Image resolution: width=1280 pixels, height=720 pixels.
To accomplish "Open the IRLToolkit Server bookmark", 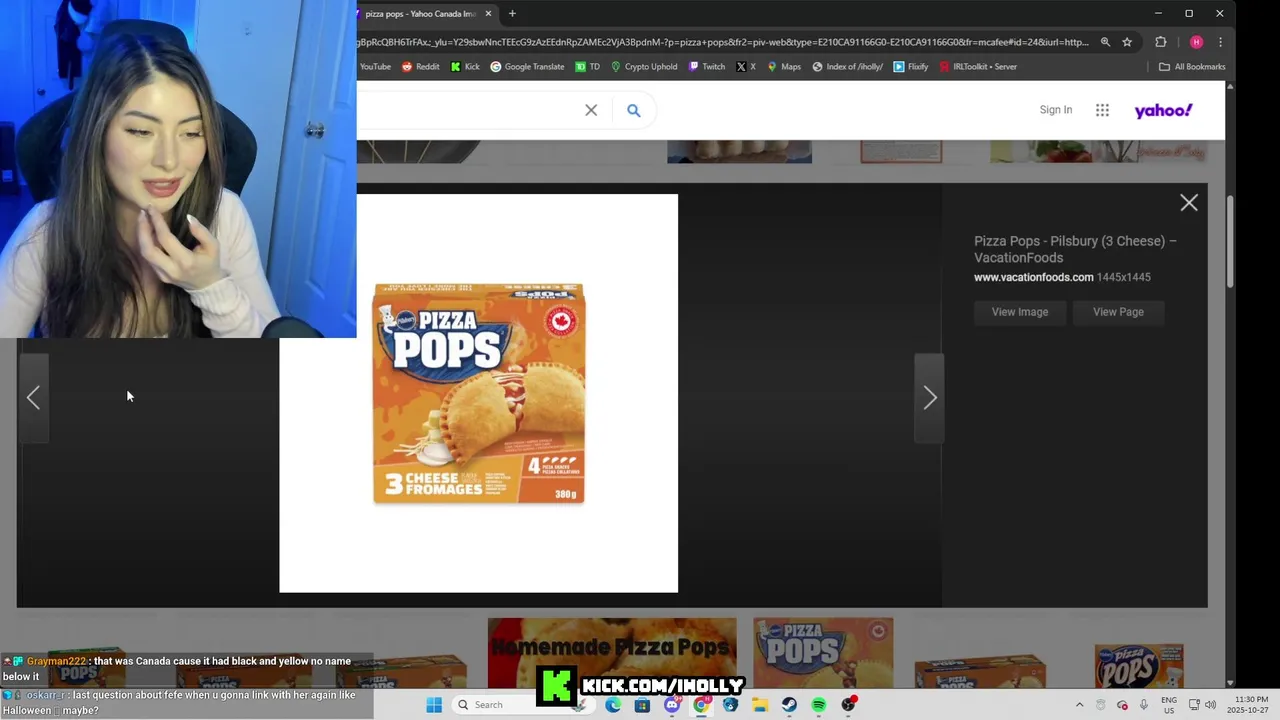I will 978,67.
